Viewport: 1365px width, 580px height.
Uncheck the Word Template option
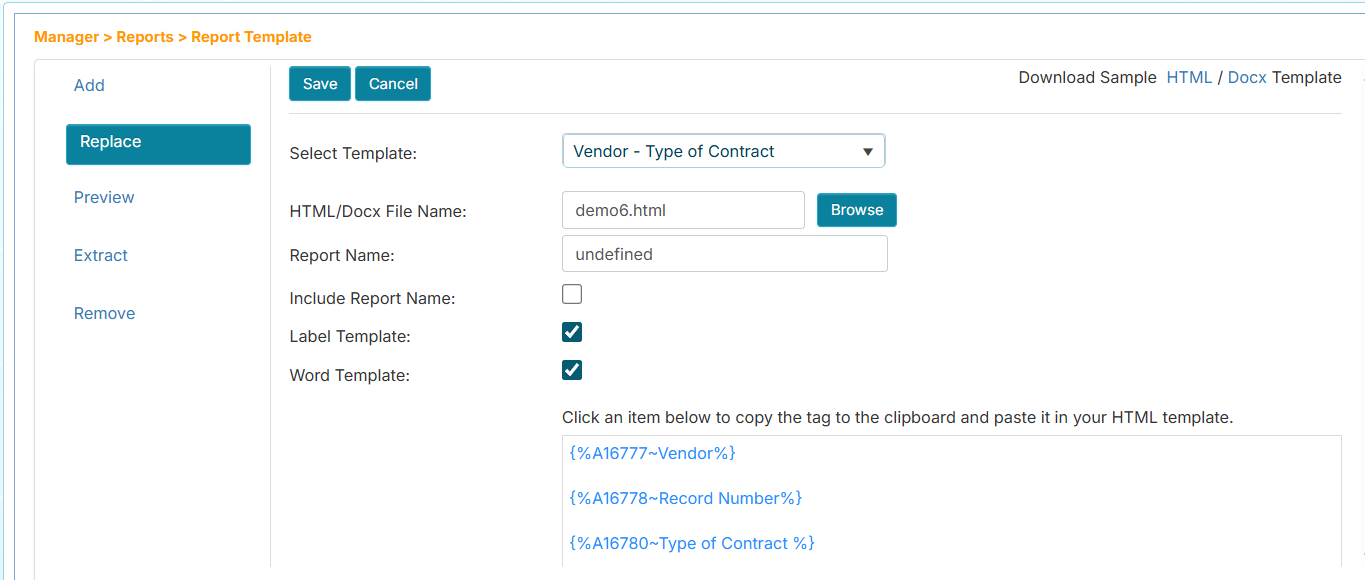(571, 369)
